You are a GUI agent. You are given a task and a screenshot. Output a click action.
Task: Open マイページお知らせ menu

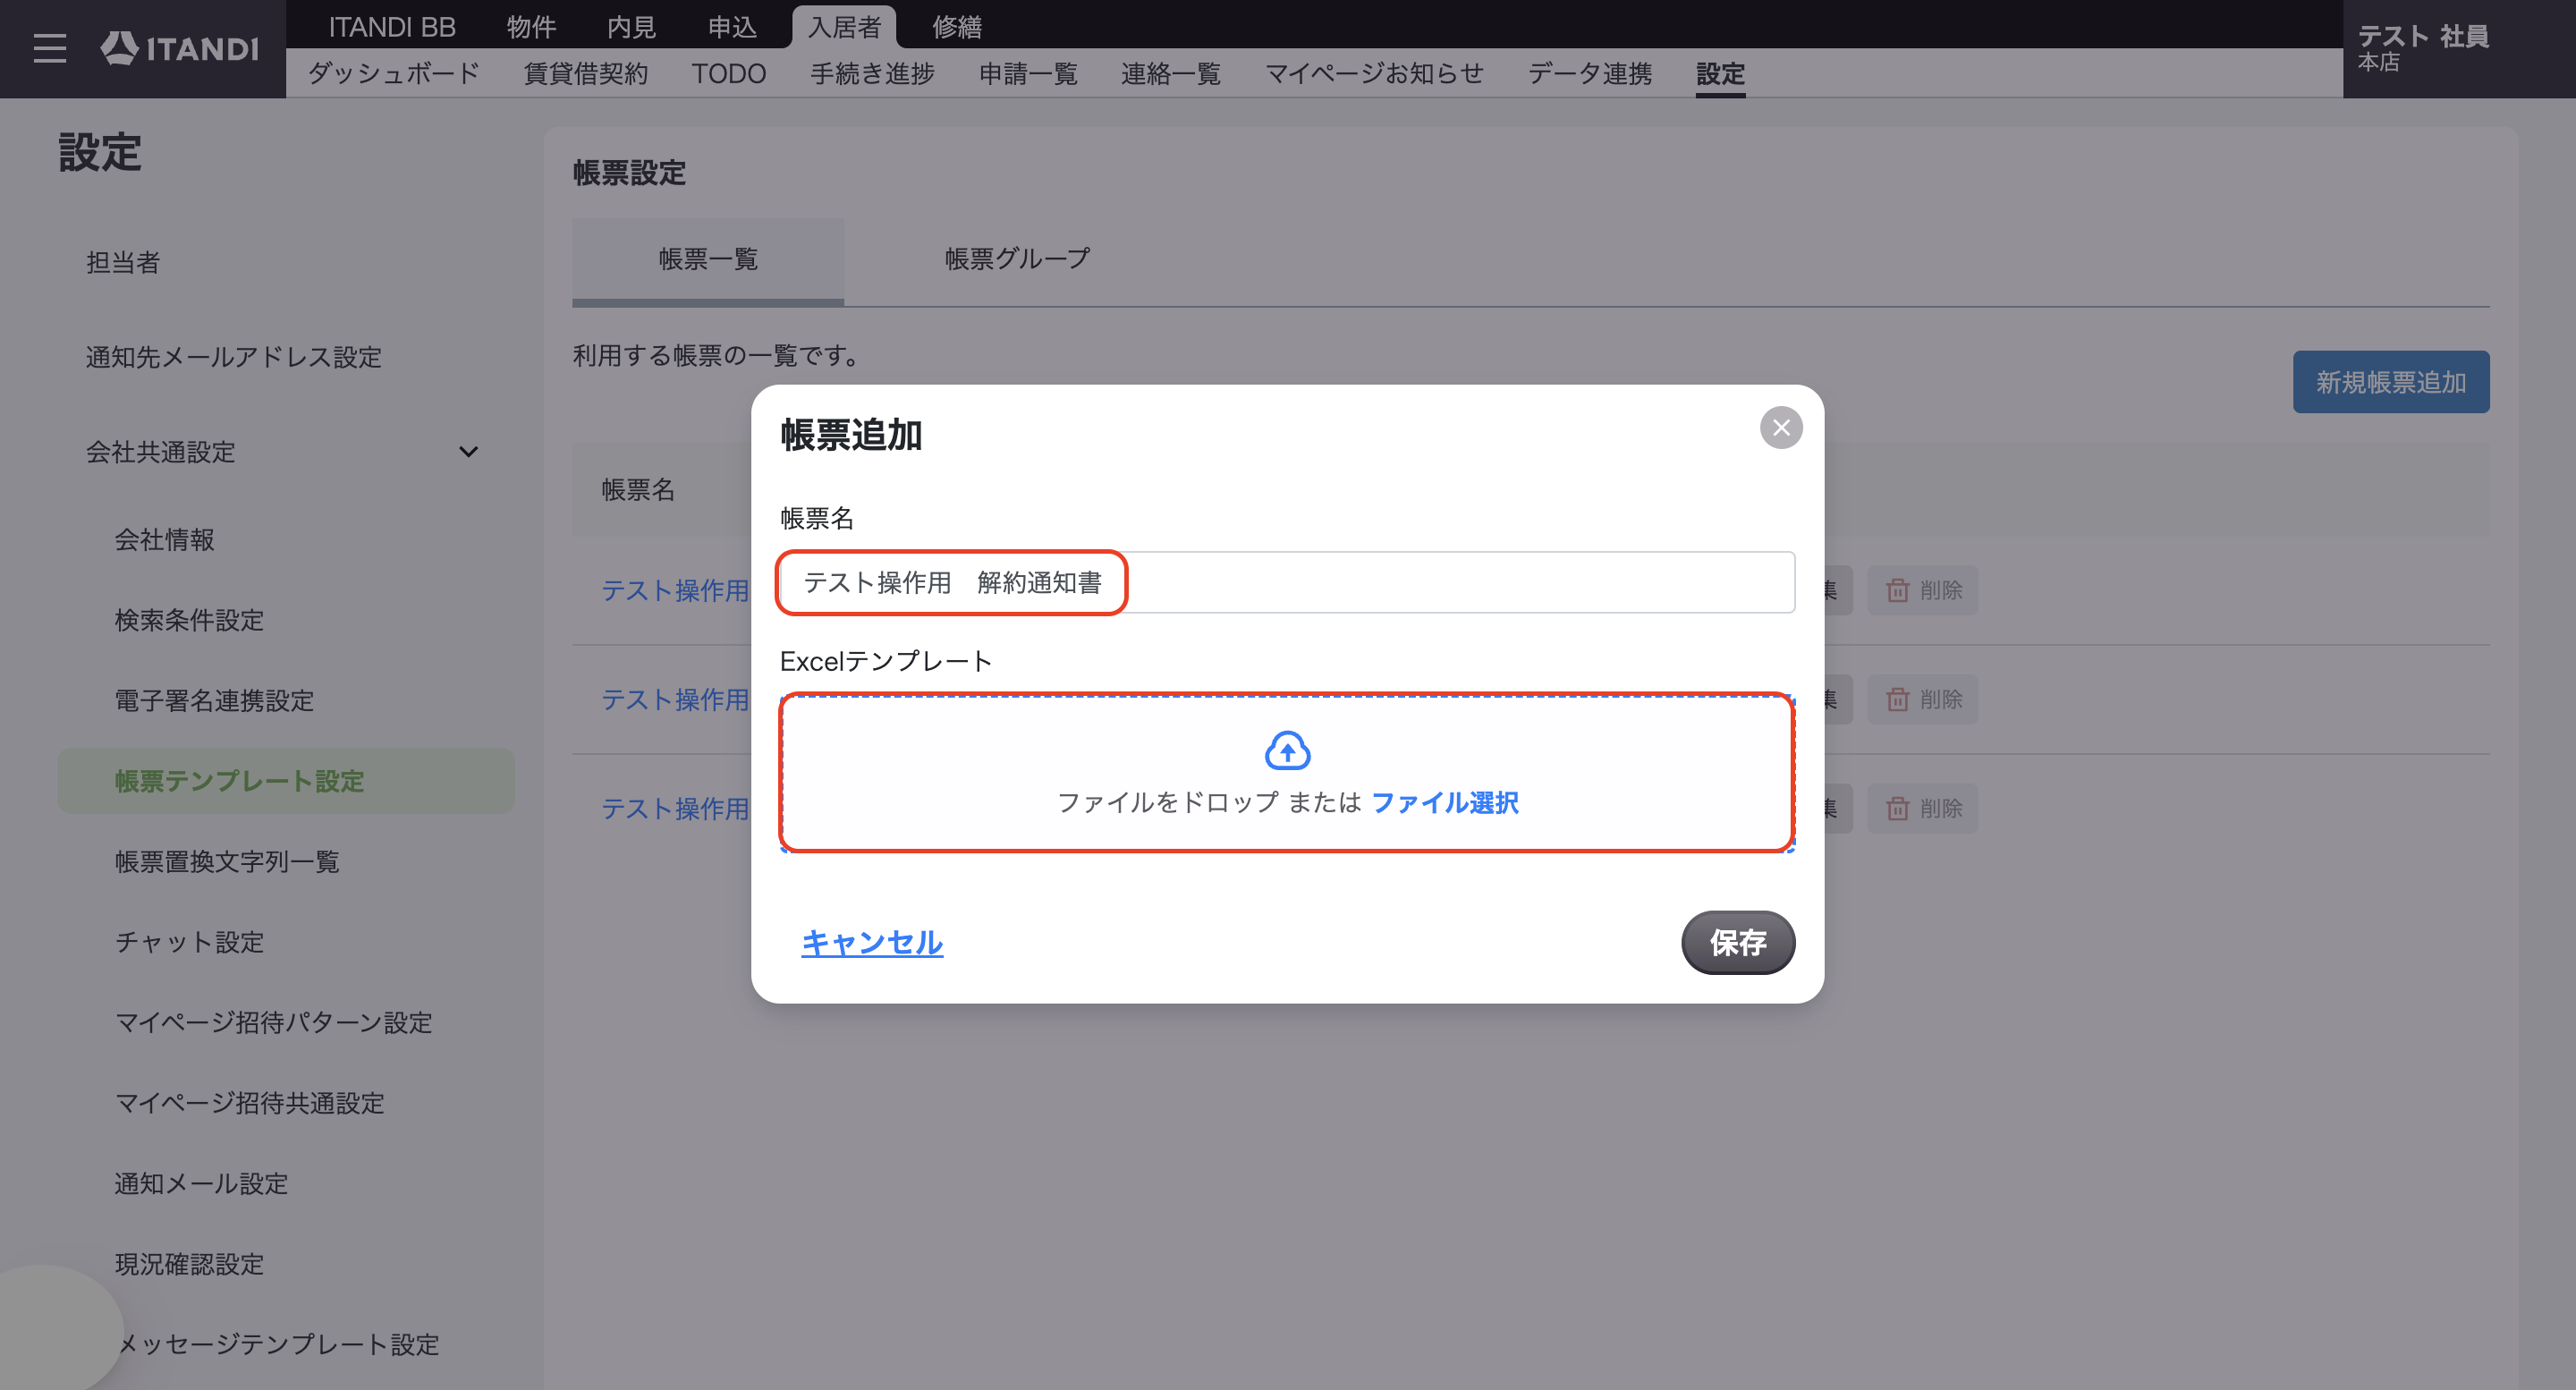(1374, 73)
